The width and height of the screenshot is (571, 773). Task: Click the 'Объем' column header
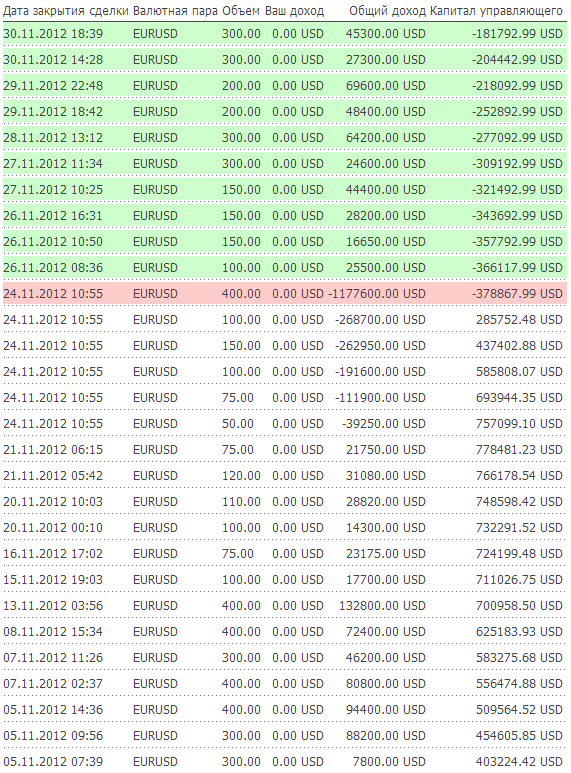tap(241, 11)
